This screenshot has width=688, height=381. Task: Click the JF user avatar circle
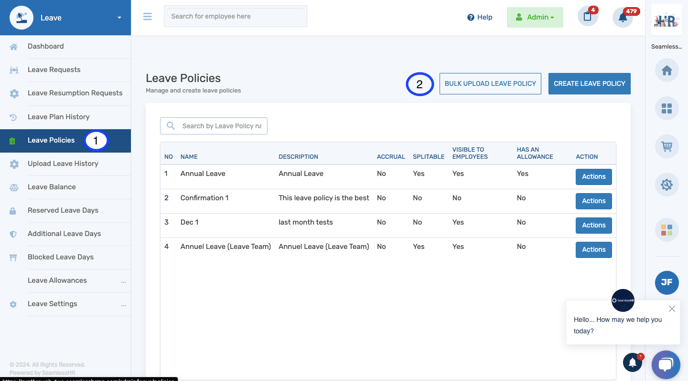666,282
